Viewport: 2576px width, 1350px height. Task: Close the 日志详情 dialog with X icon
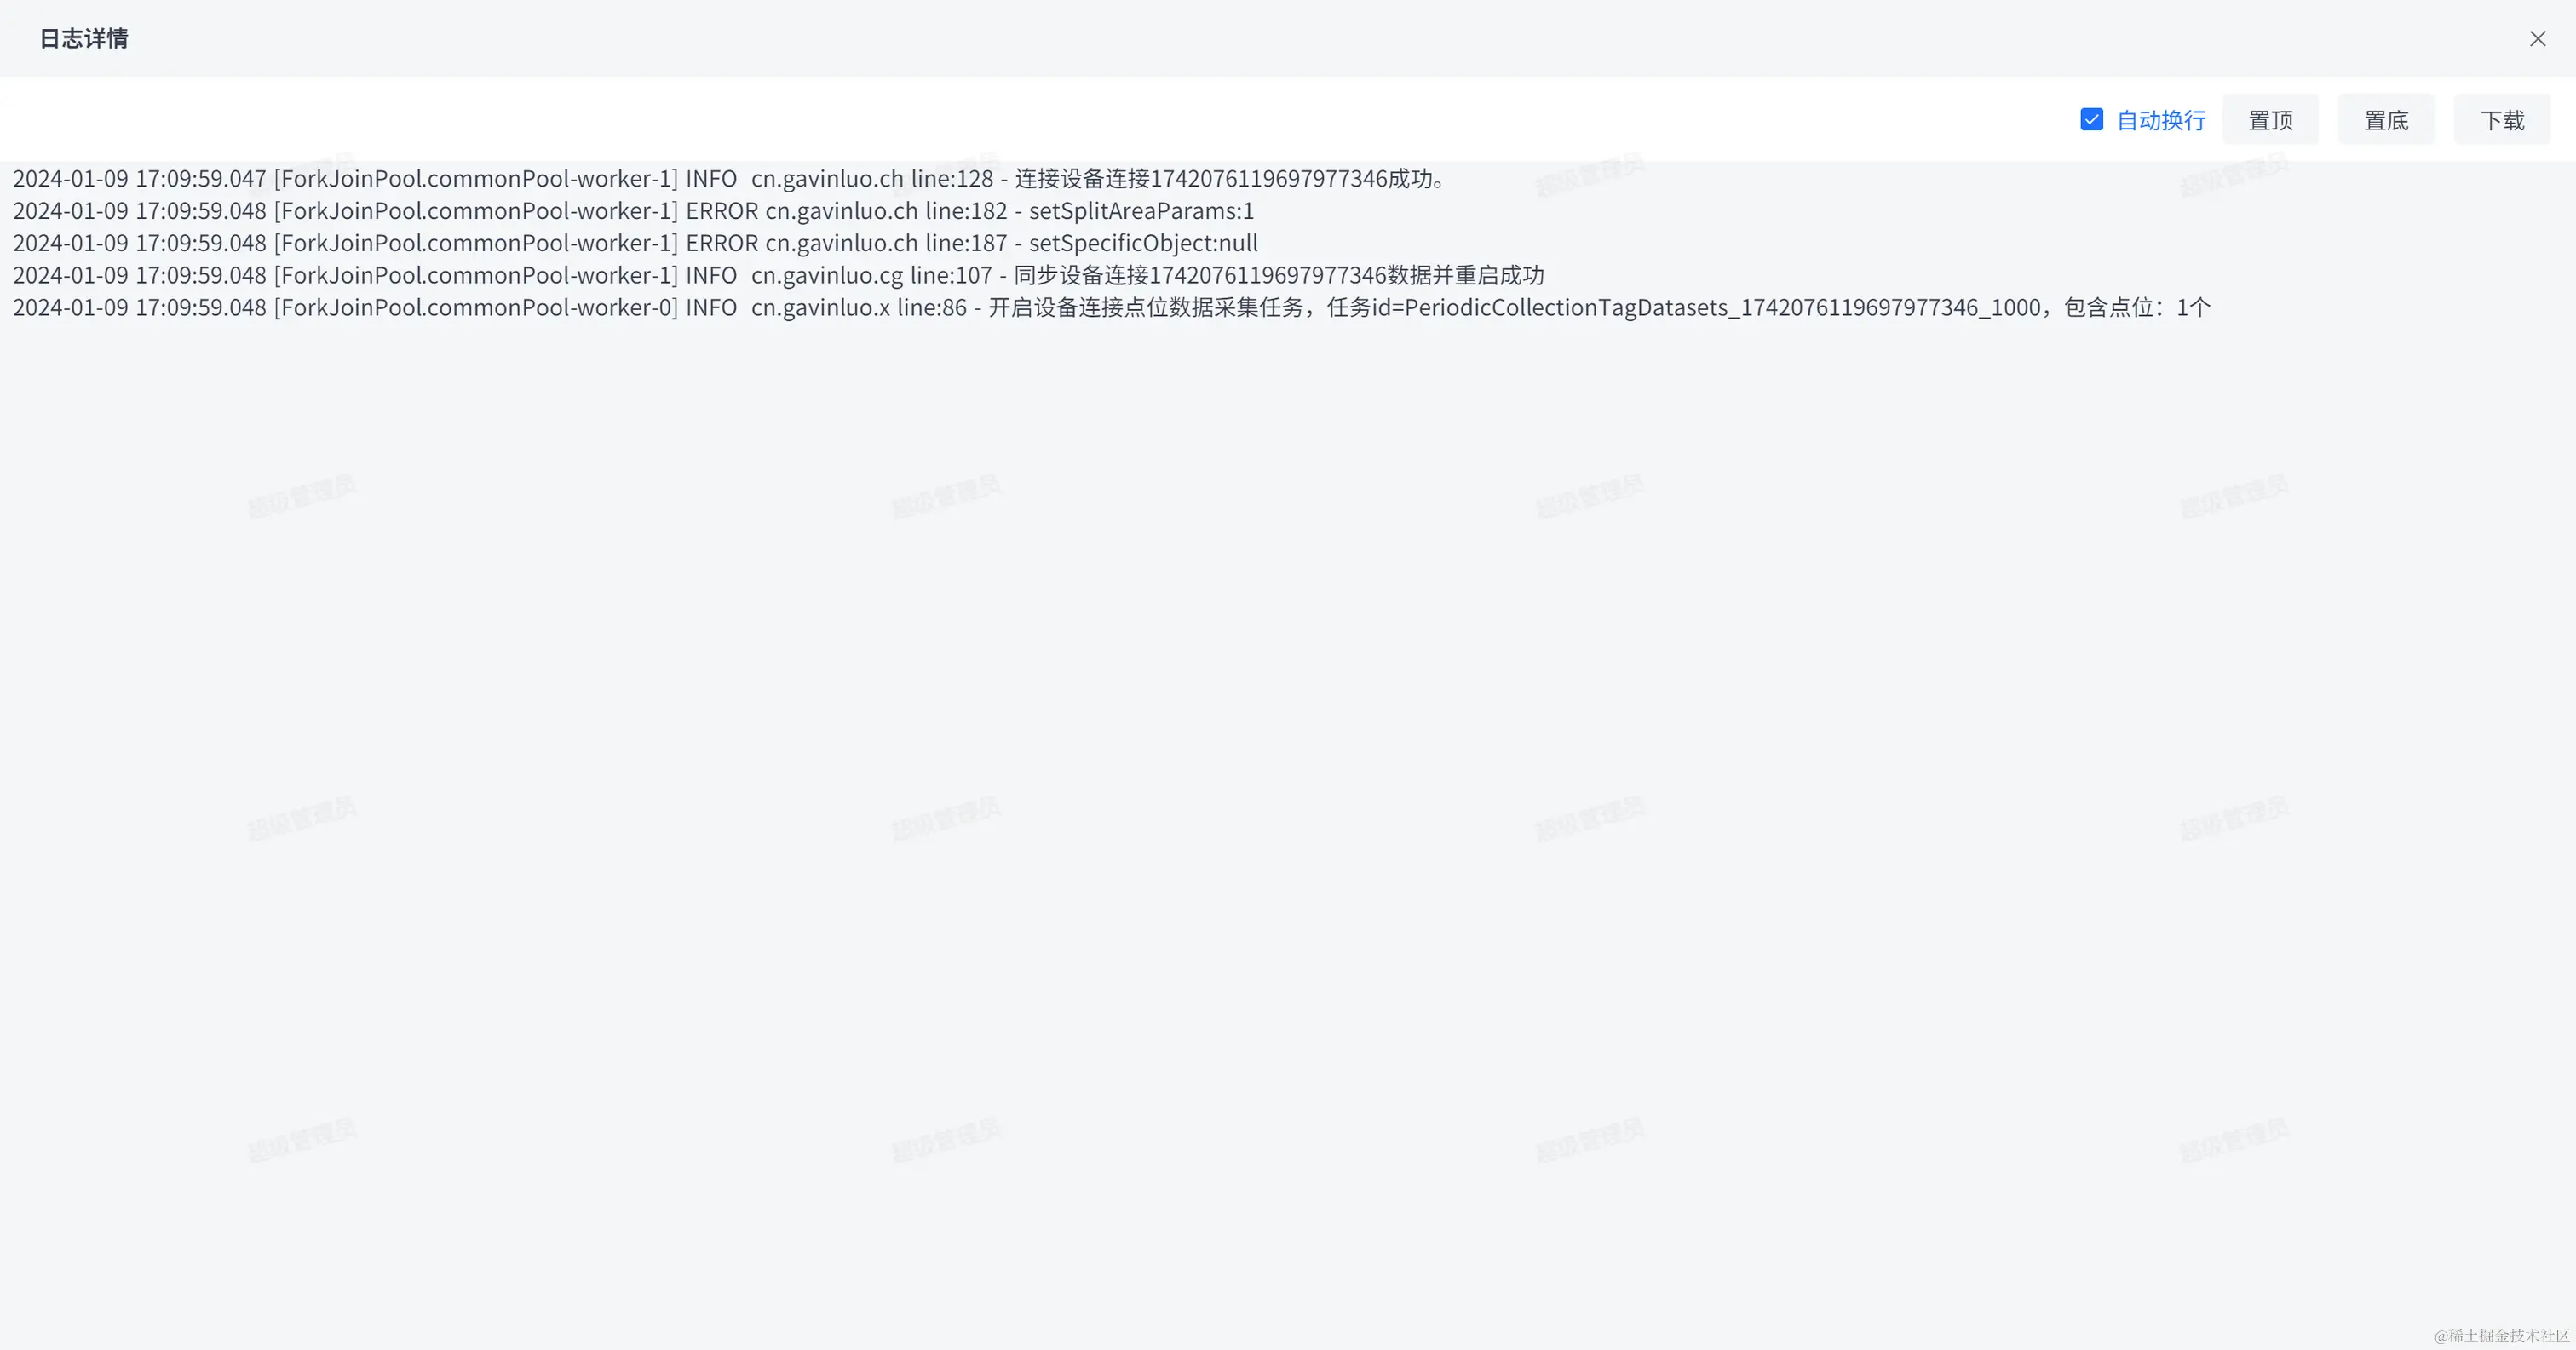(x=2537, y=39)
